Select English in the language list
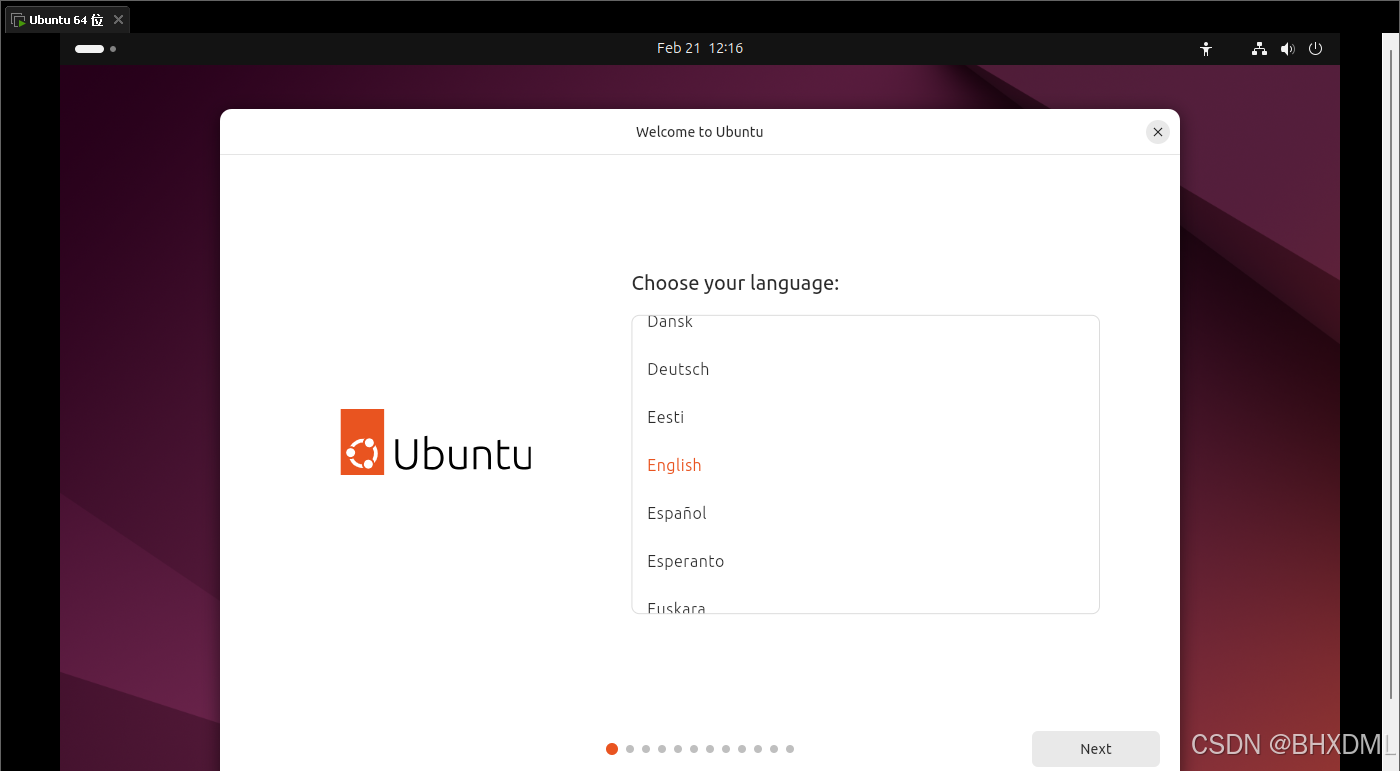Viewport: 1400px width, 771px height. tap(865, 465)
